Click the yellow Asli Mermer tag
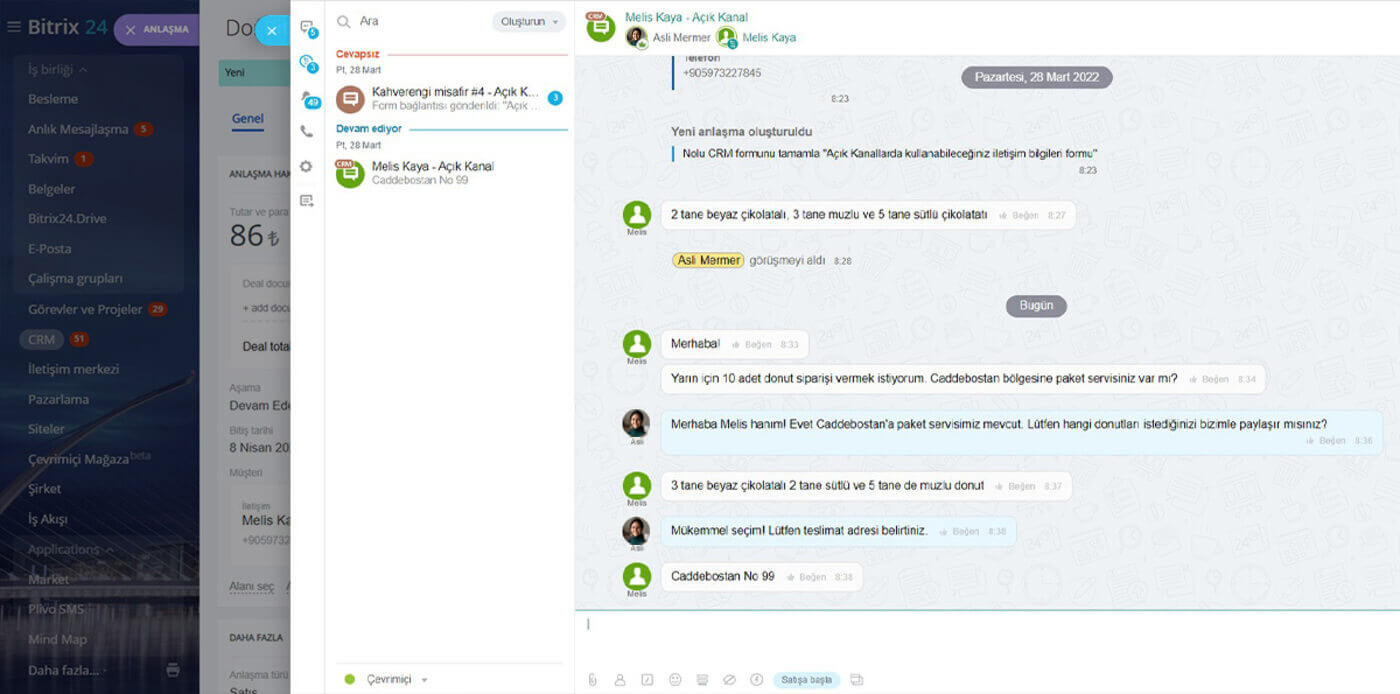Image resolution: width=1400 pixels, height=694 pixels. (708, 260)
